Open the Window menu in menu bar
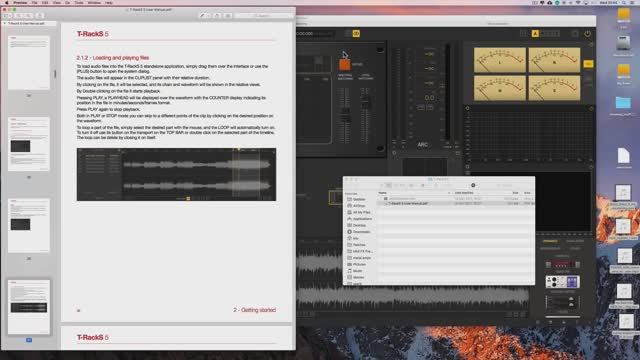This screenshot has height=360, width=640. (94, 2)
